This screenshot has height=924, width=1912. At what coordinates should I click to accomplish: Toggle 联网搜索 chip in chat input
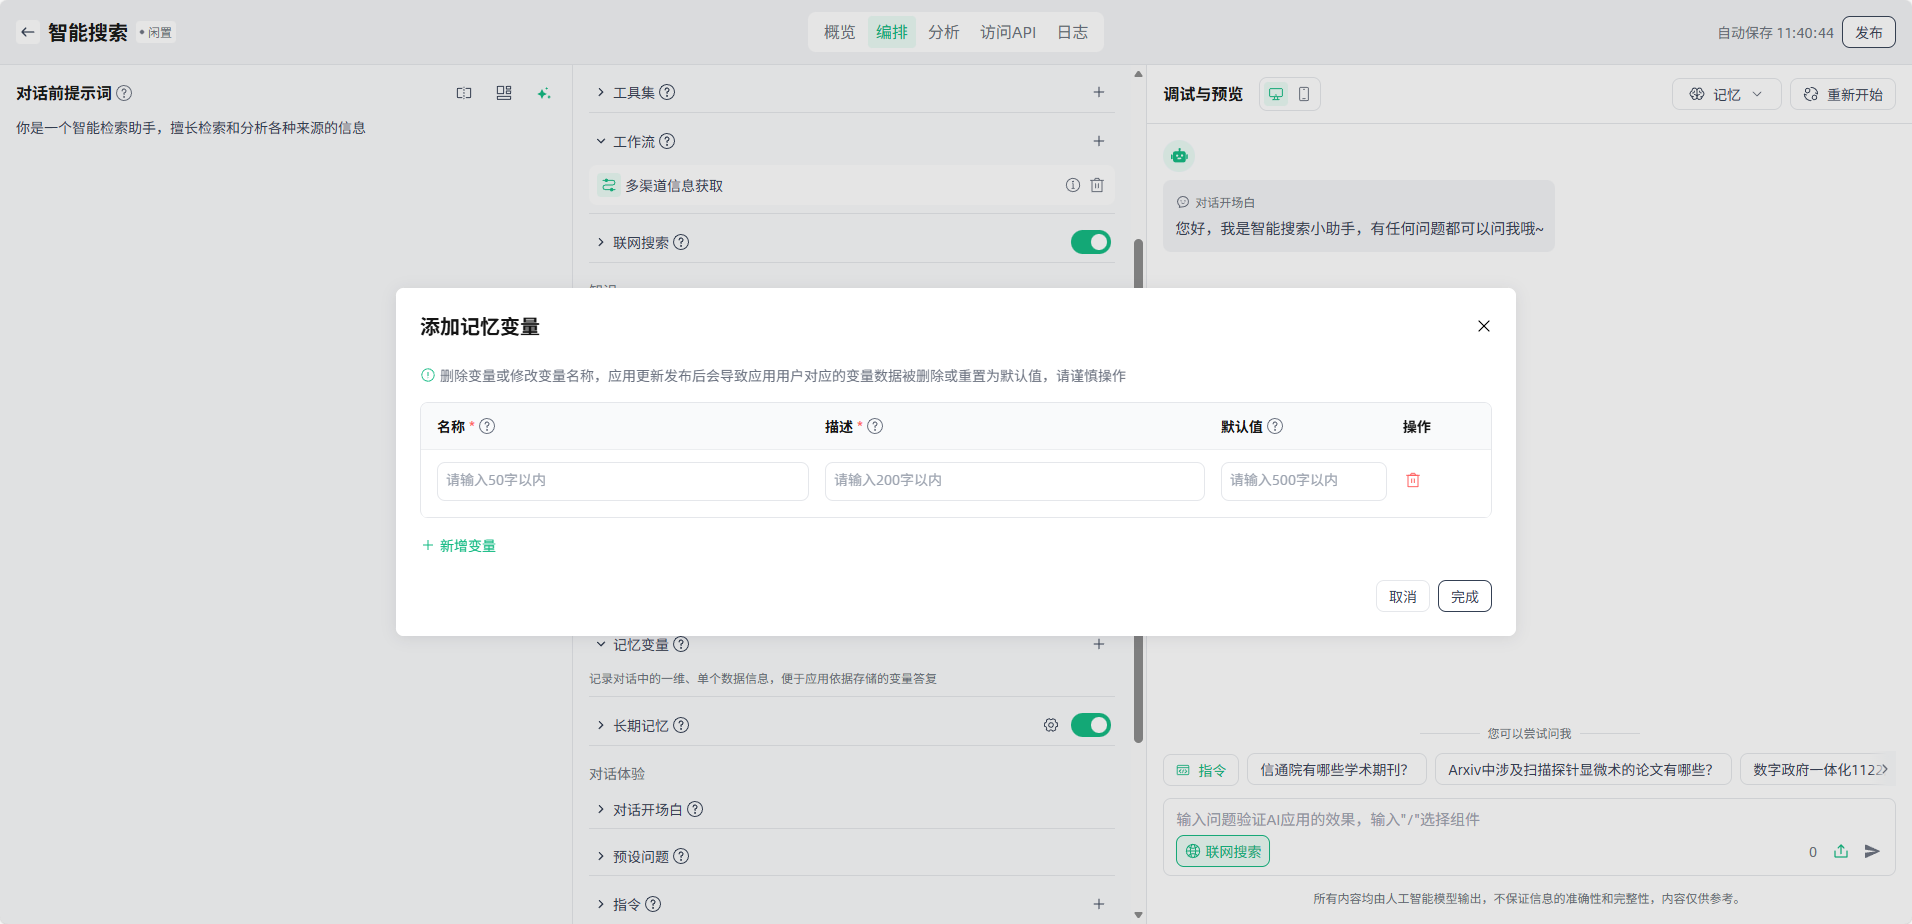pos(1222,851)
